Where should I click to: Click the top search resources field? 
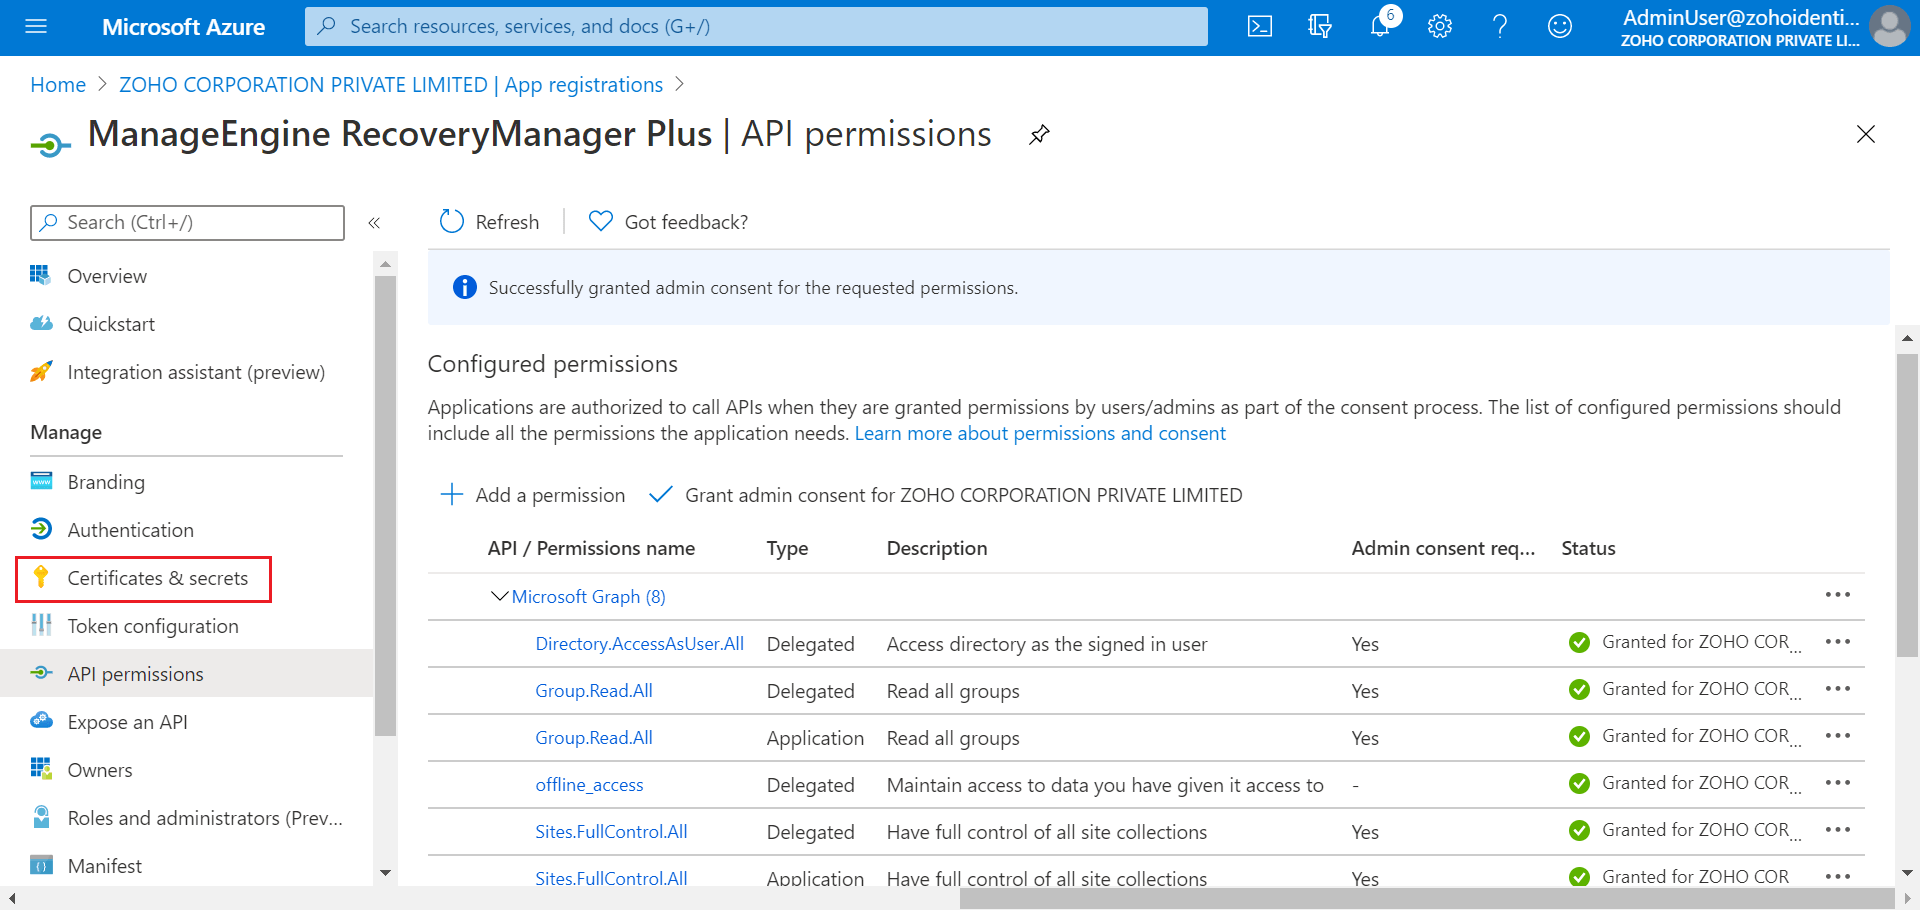756,27
